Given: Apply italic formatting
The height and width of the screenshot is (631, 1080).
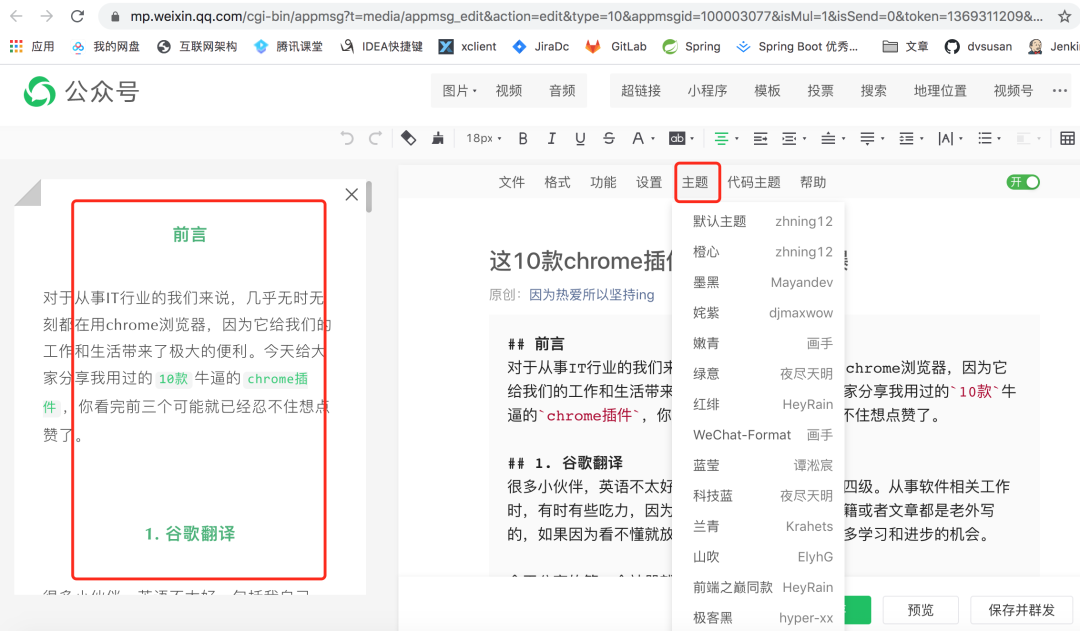Looking at the screenshot, I should tap(550, 138).
